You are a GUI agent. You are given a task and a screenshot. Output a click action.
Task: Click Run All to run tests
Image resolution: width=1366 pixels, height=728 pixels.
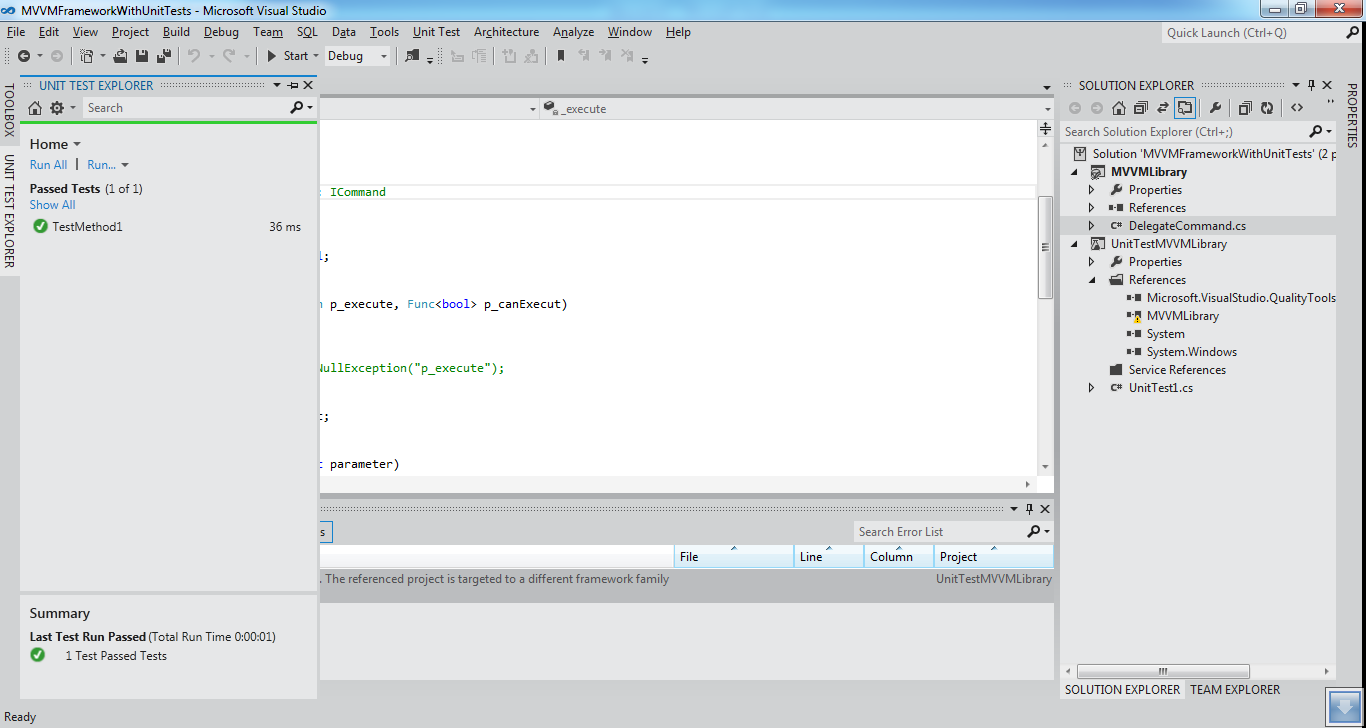48,164
